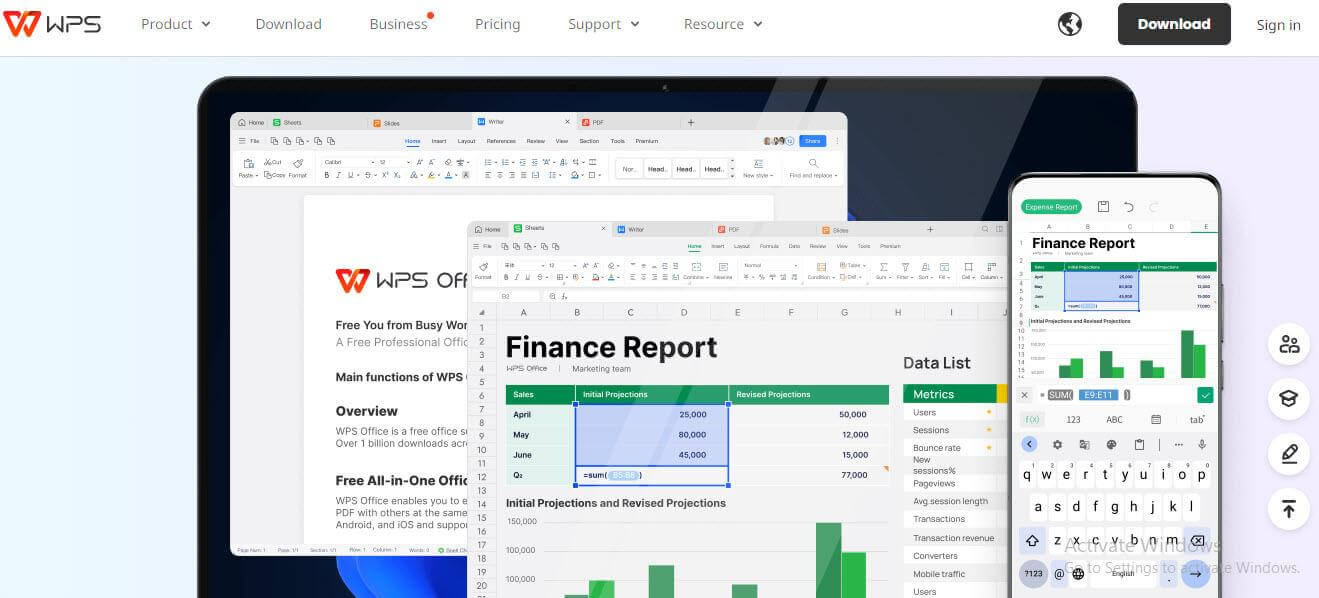
Task: Toggle italic formatting in the Sheets toolbar
Action: (517, 277)
